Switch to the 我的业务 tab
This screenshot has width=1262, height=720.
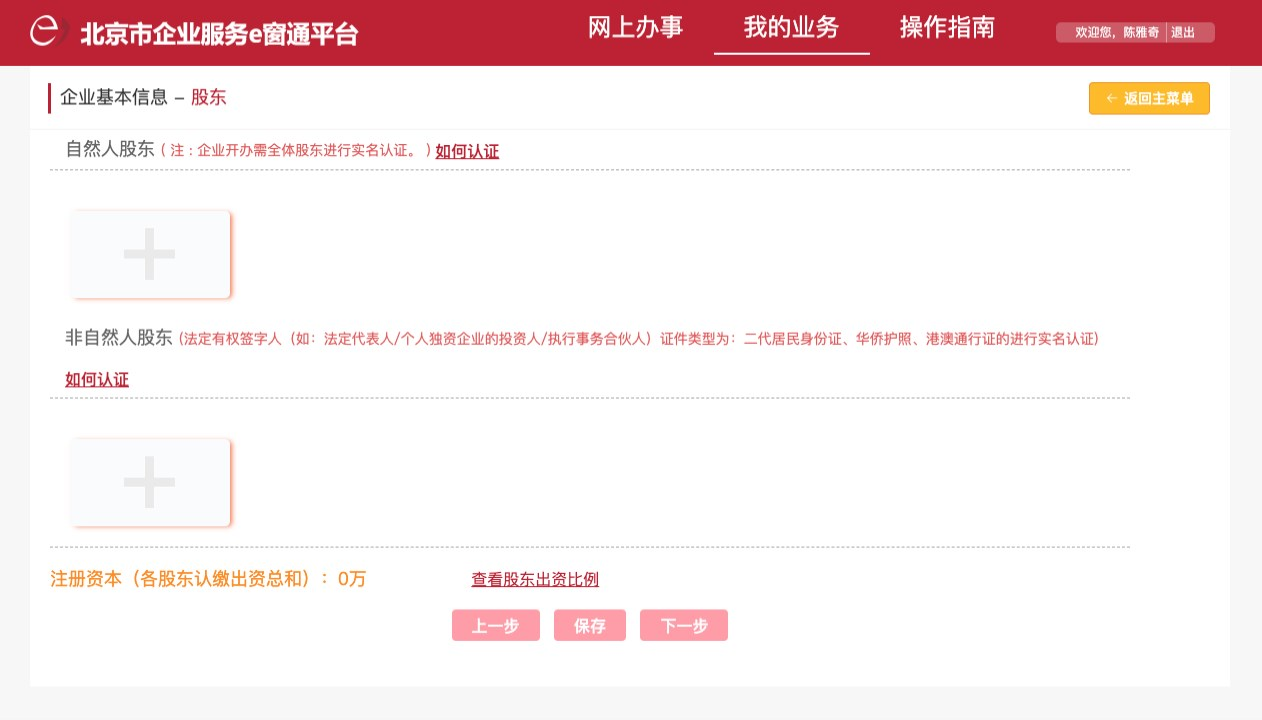click(x=791, y=28)
